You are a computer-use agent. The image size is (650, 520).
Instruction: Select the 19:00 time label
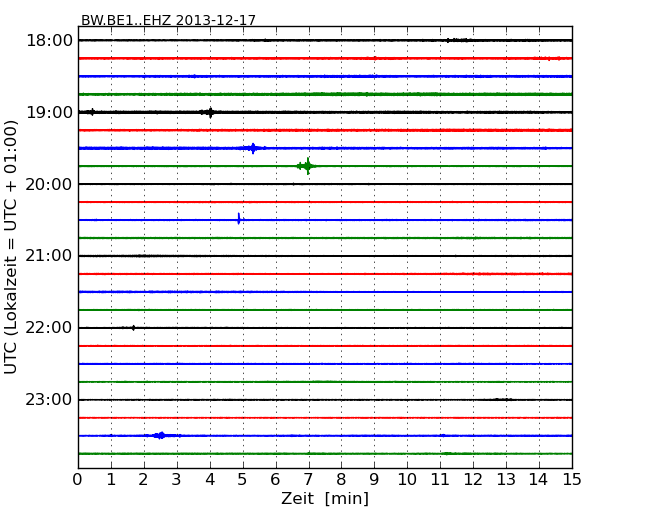tap(49, 112)
